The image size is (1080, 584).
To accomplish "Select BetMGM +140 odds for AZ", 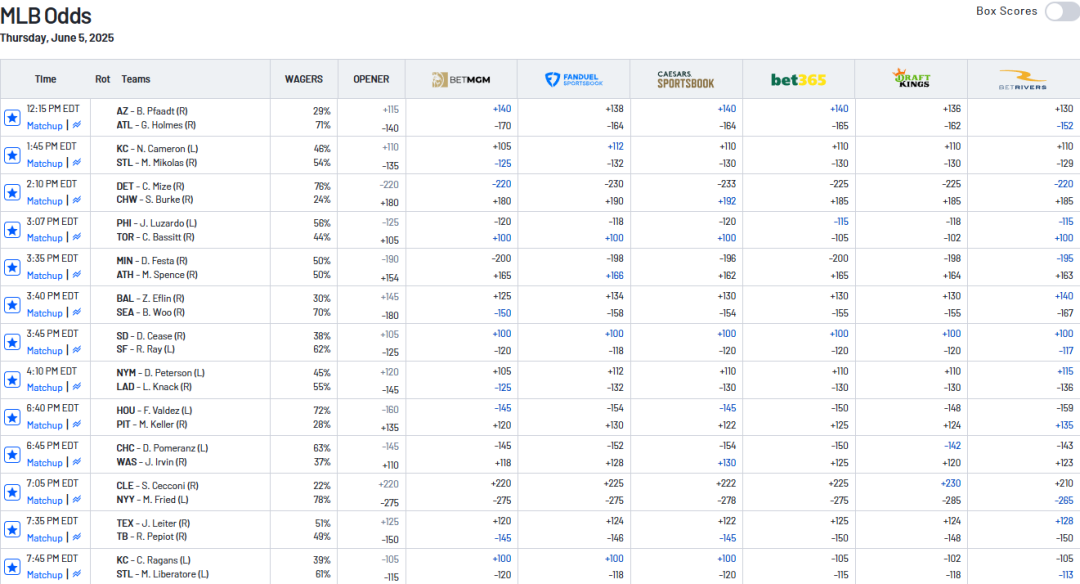I will pyautogui.click(x=501, y=109).
